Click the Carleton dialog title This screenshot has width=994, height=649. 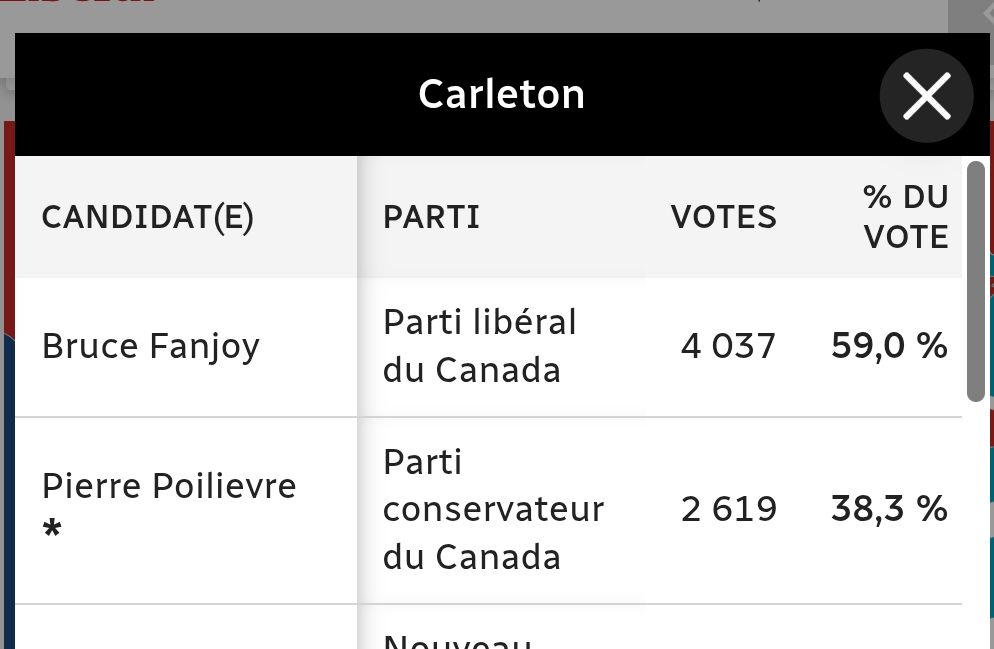coord(501,95)
